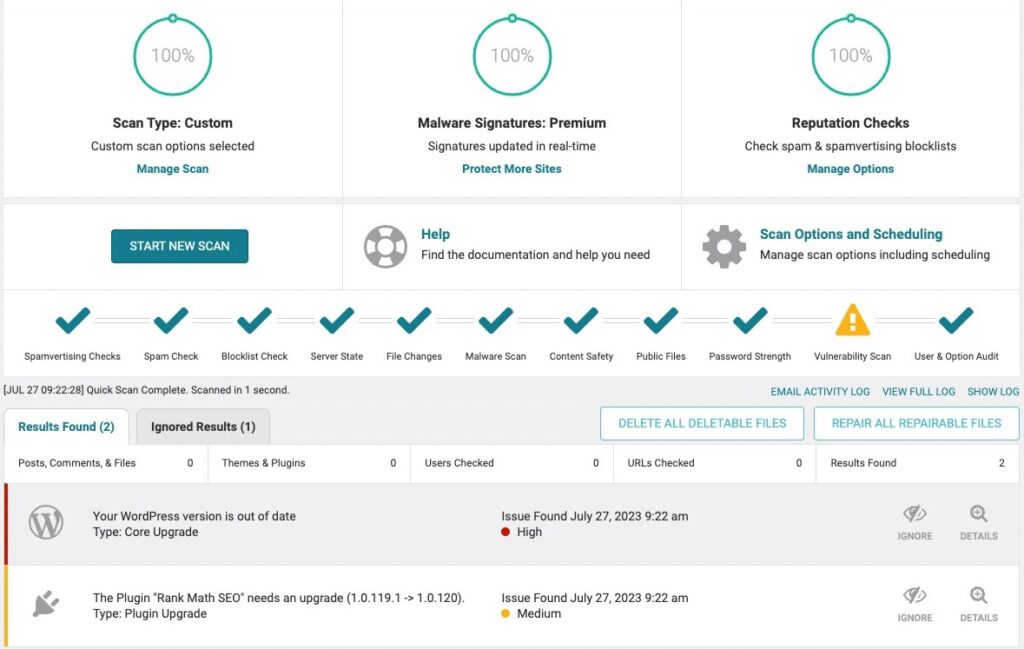Viewport: 1024px width, 649px height.
Task: Select the Results Found (2) tab
Action: tap(66, 427)
